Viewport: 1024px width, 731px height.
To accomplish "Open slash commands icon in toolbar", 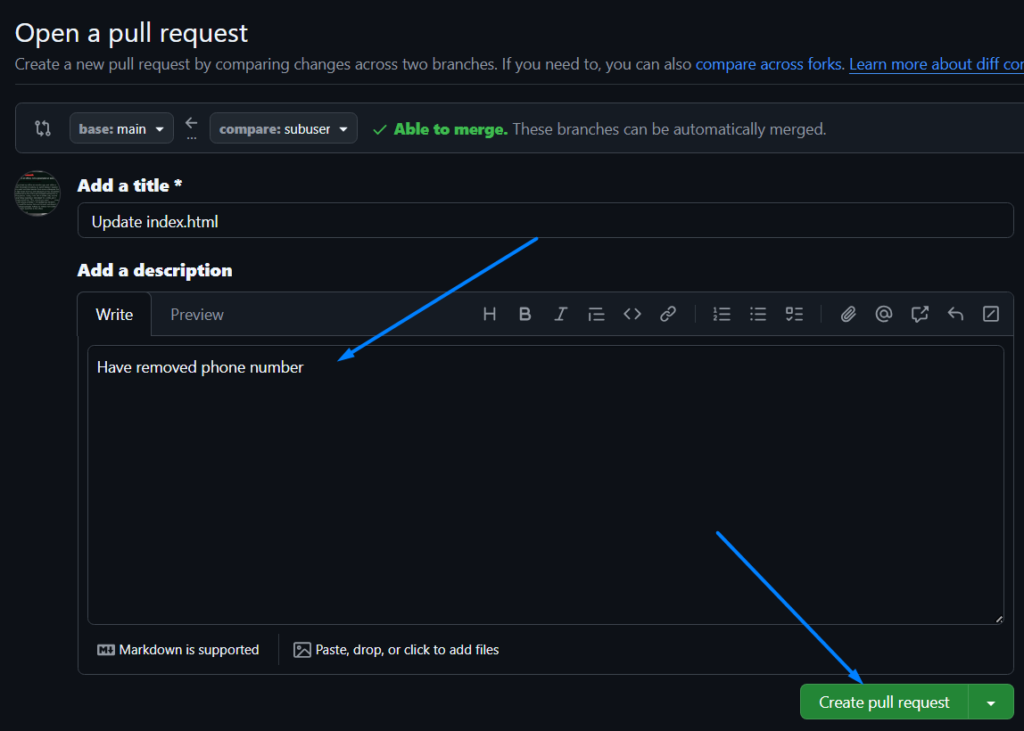I will click(991, 314).
